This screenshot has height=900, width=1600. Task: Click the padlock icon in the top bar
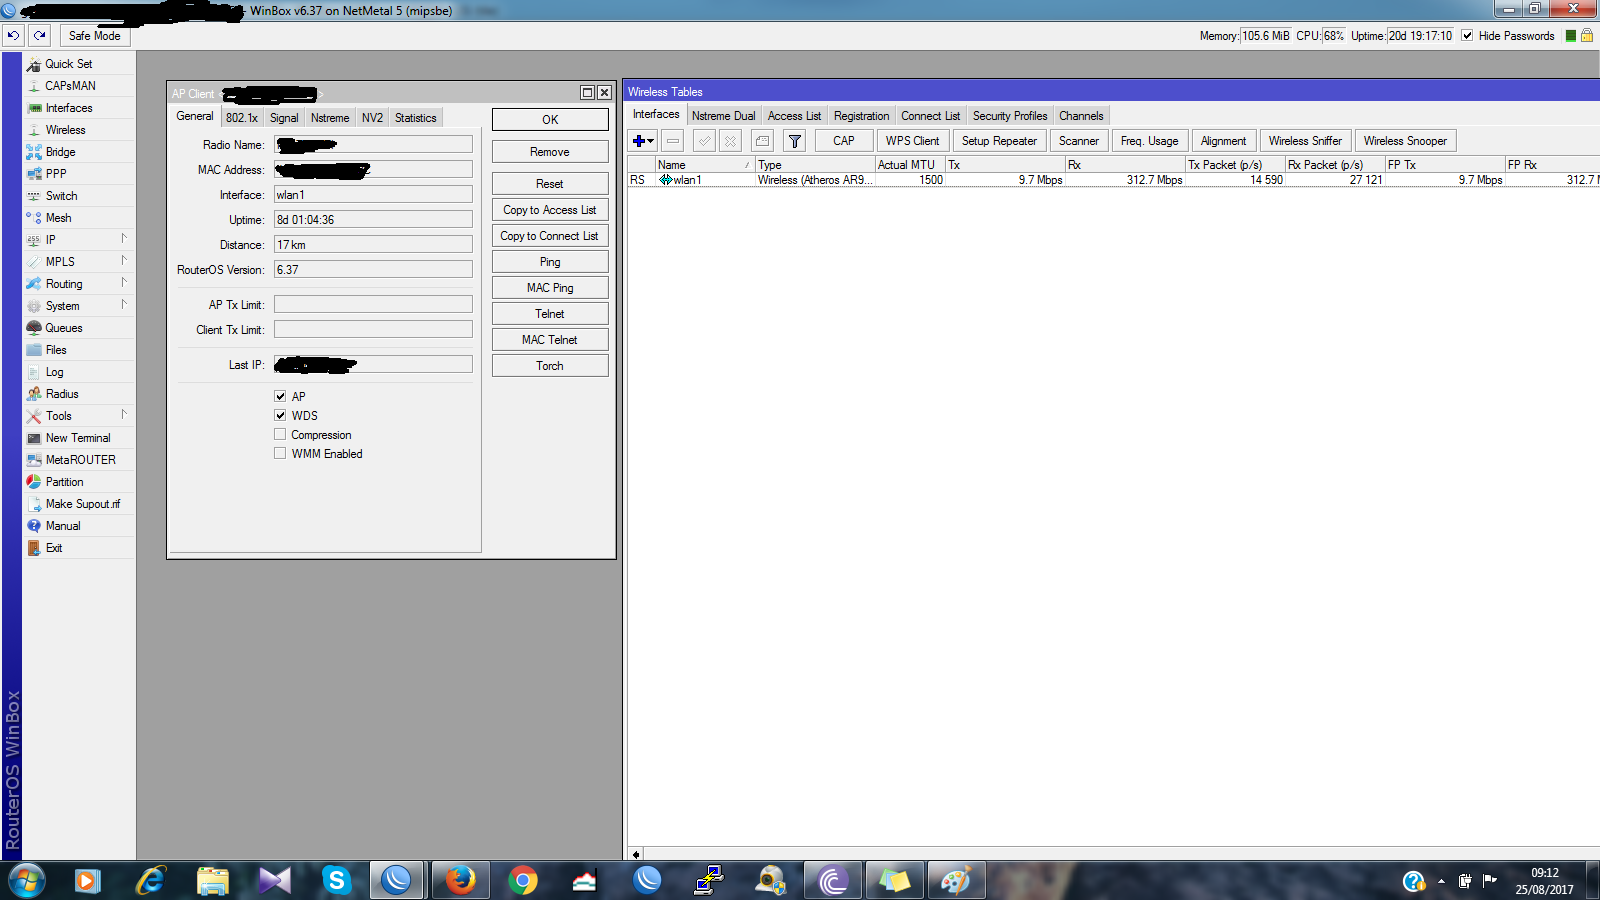[1586, 36]
